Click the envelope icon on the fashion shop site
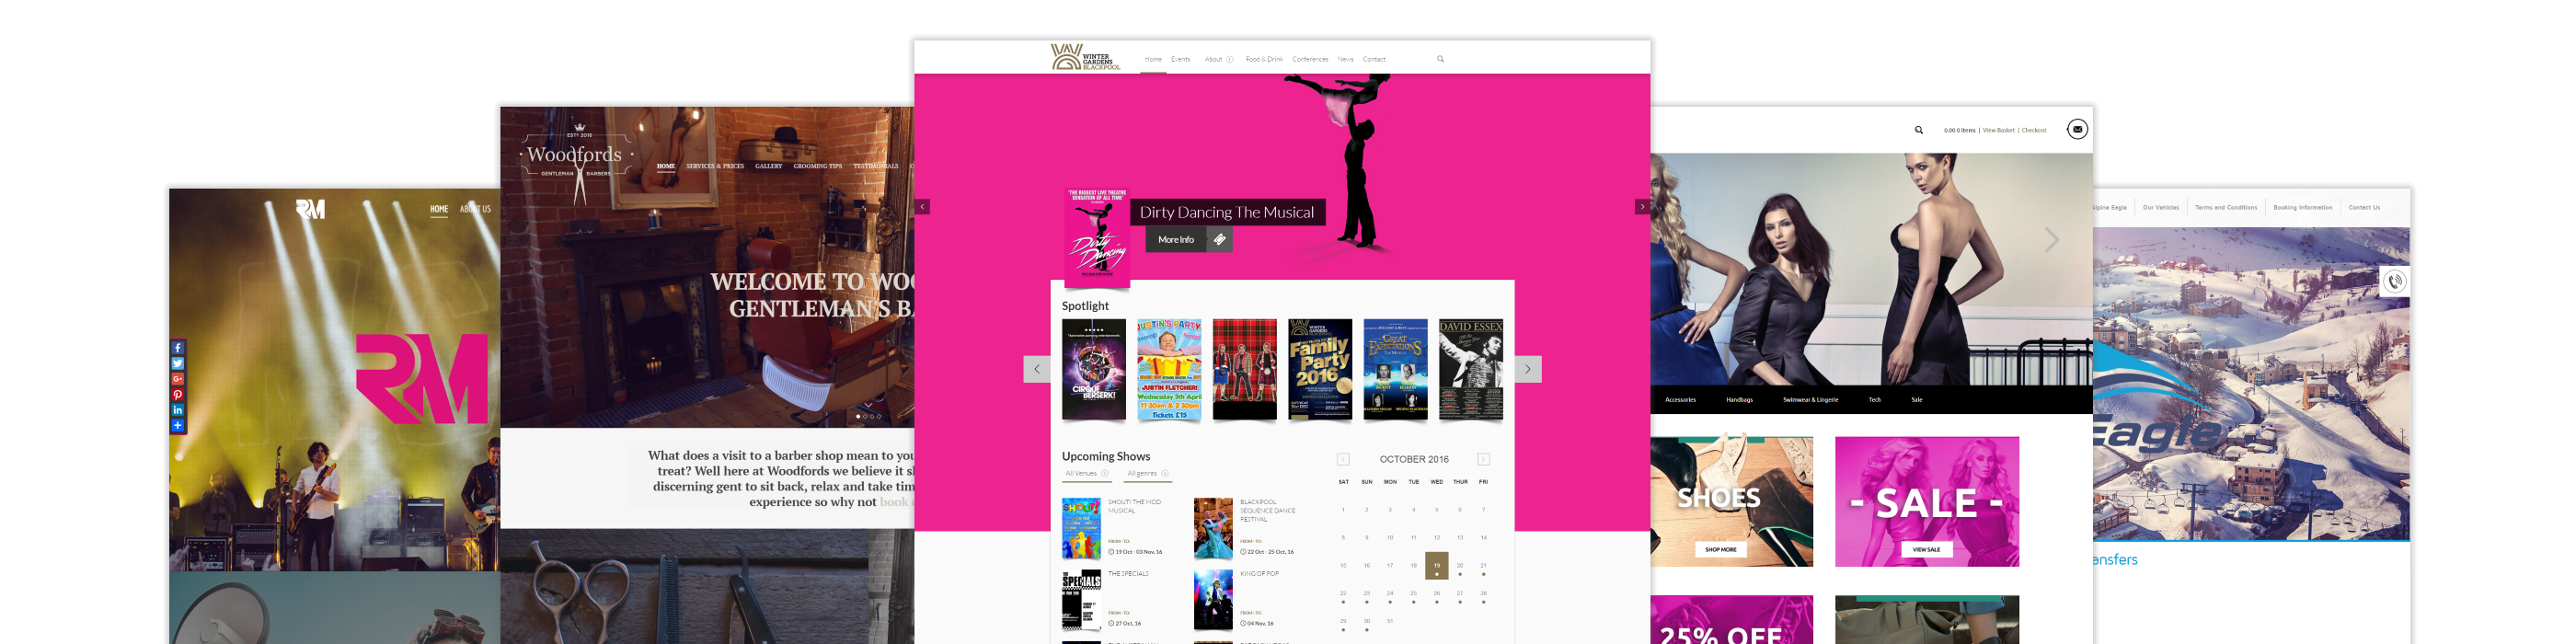2576x644 pixels. 2077,129
